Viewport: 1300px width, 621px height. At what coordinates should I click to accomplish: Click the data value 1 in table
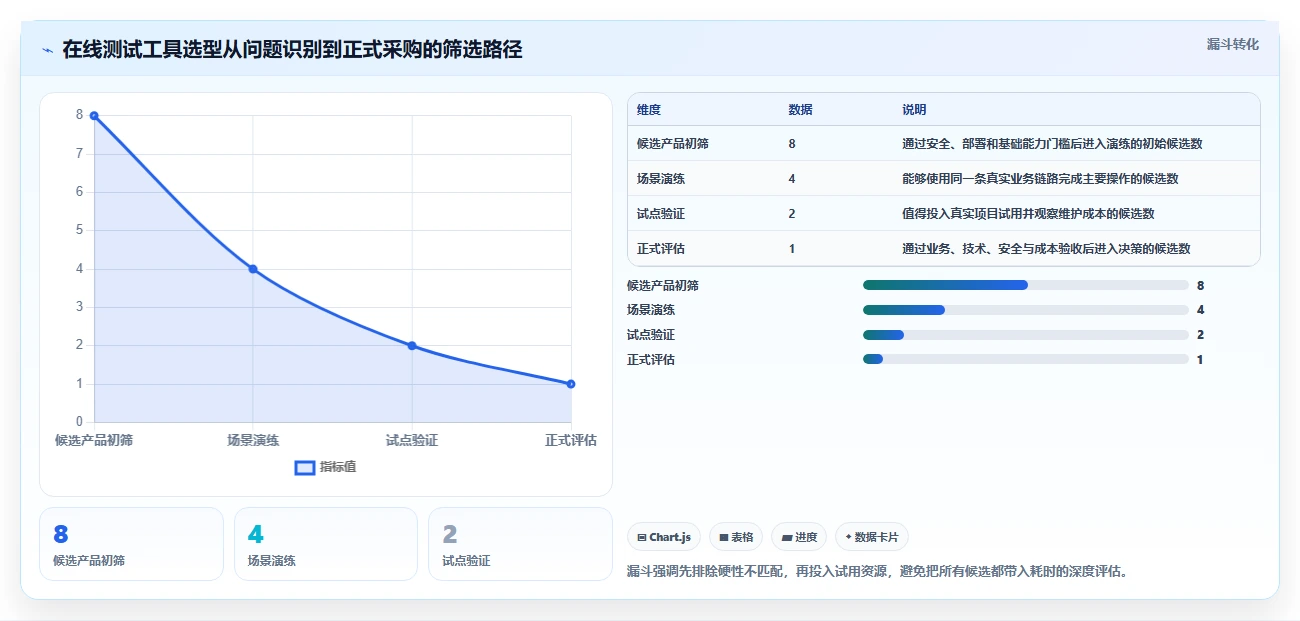point(792,249)
